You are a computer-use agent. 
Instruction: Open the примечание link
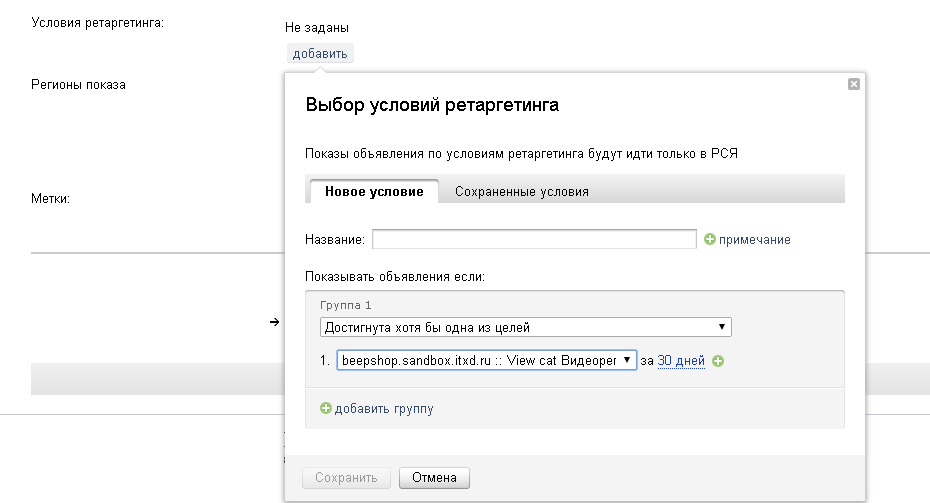[x=755, y=240]
